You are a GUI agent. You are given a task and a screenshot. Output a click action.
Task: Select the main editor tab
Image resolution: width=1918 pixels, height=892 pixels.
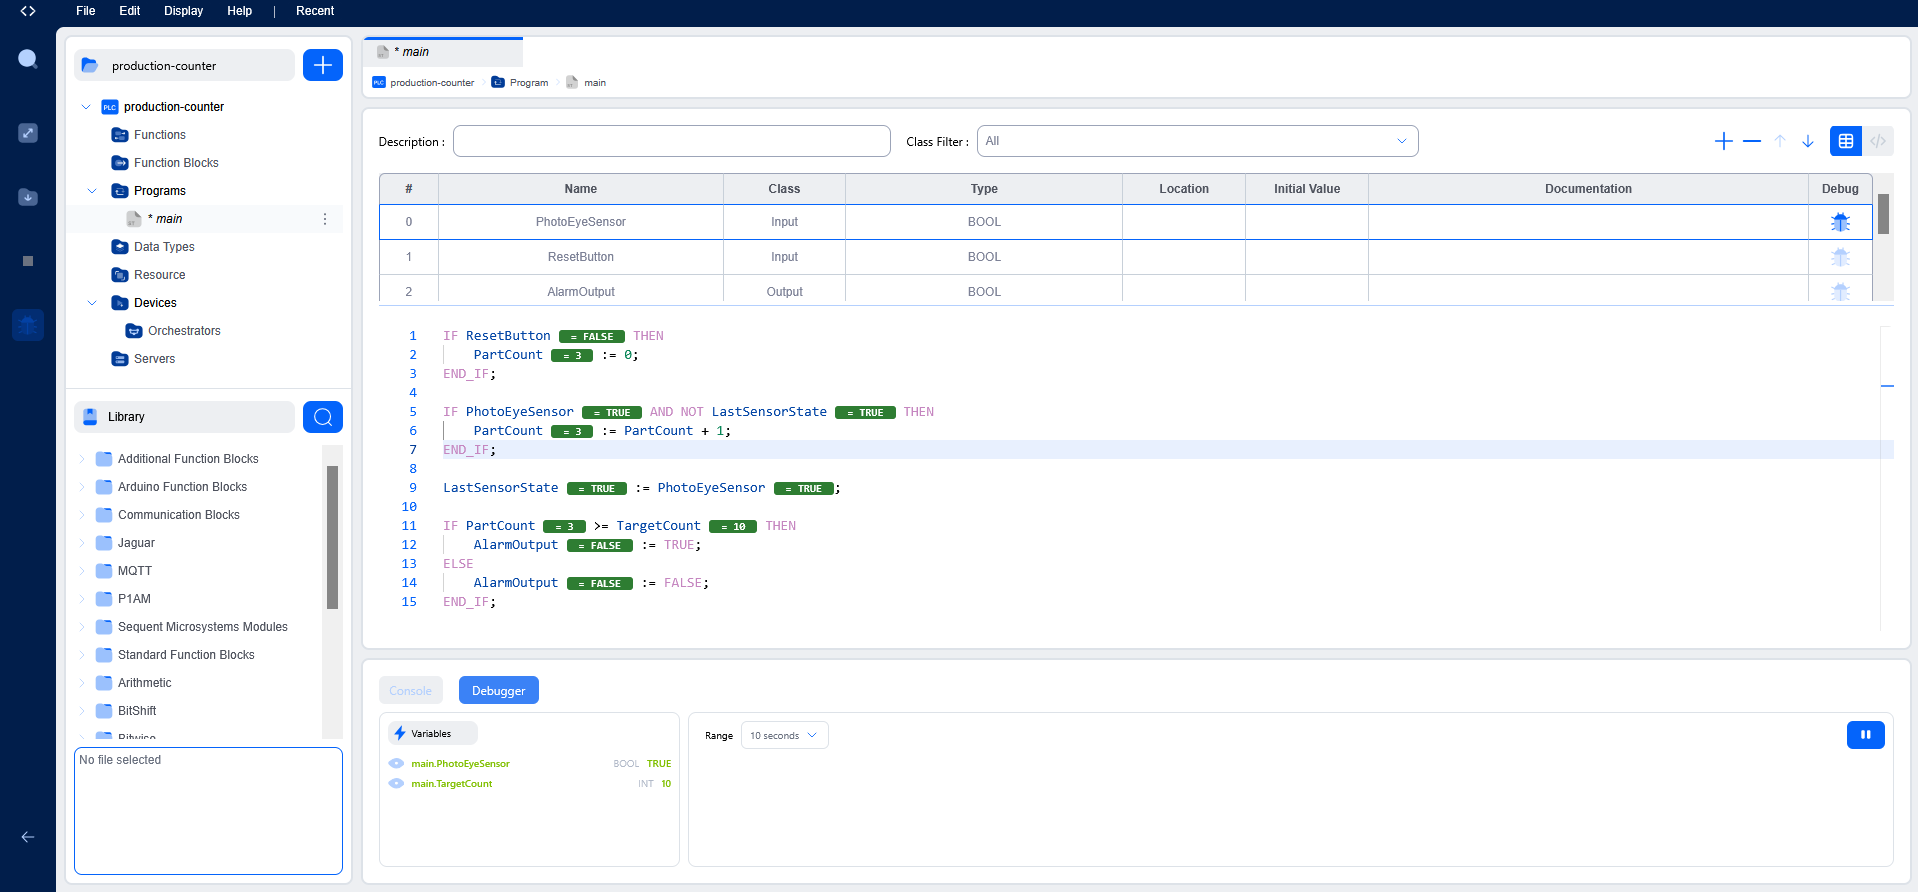[443, 52]
